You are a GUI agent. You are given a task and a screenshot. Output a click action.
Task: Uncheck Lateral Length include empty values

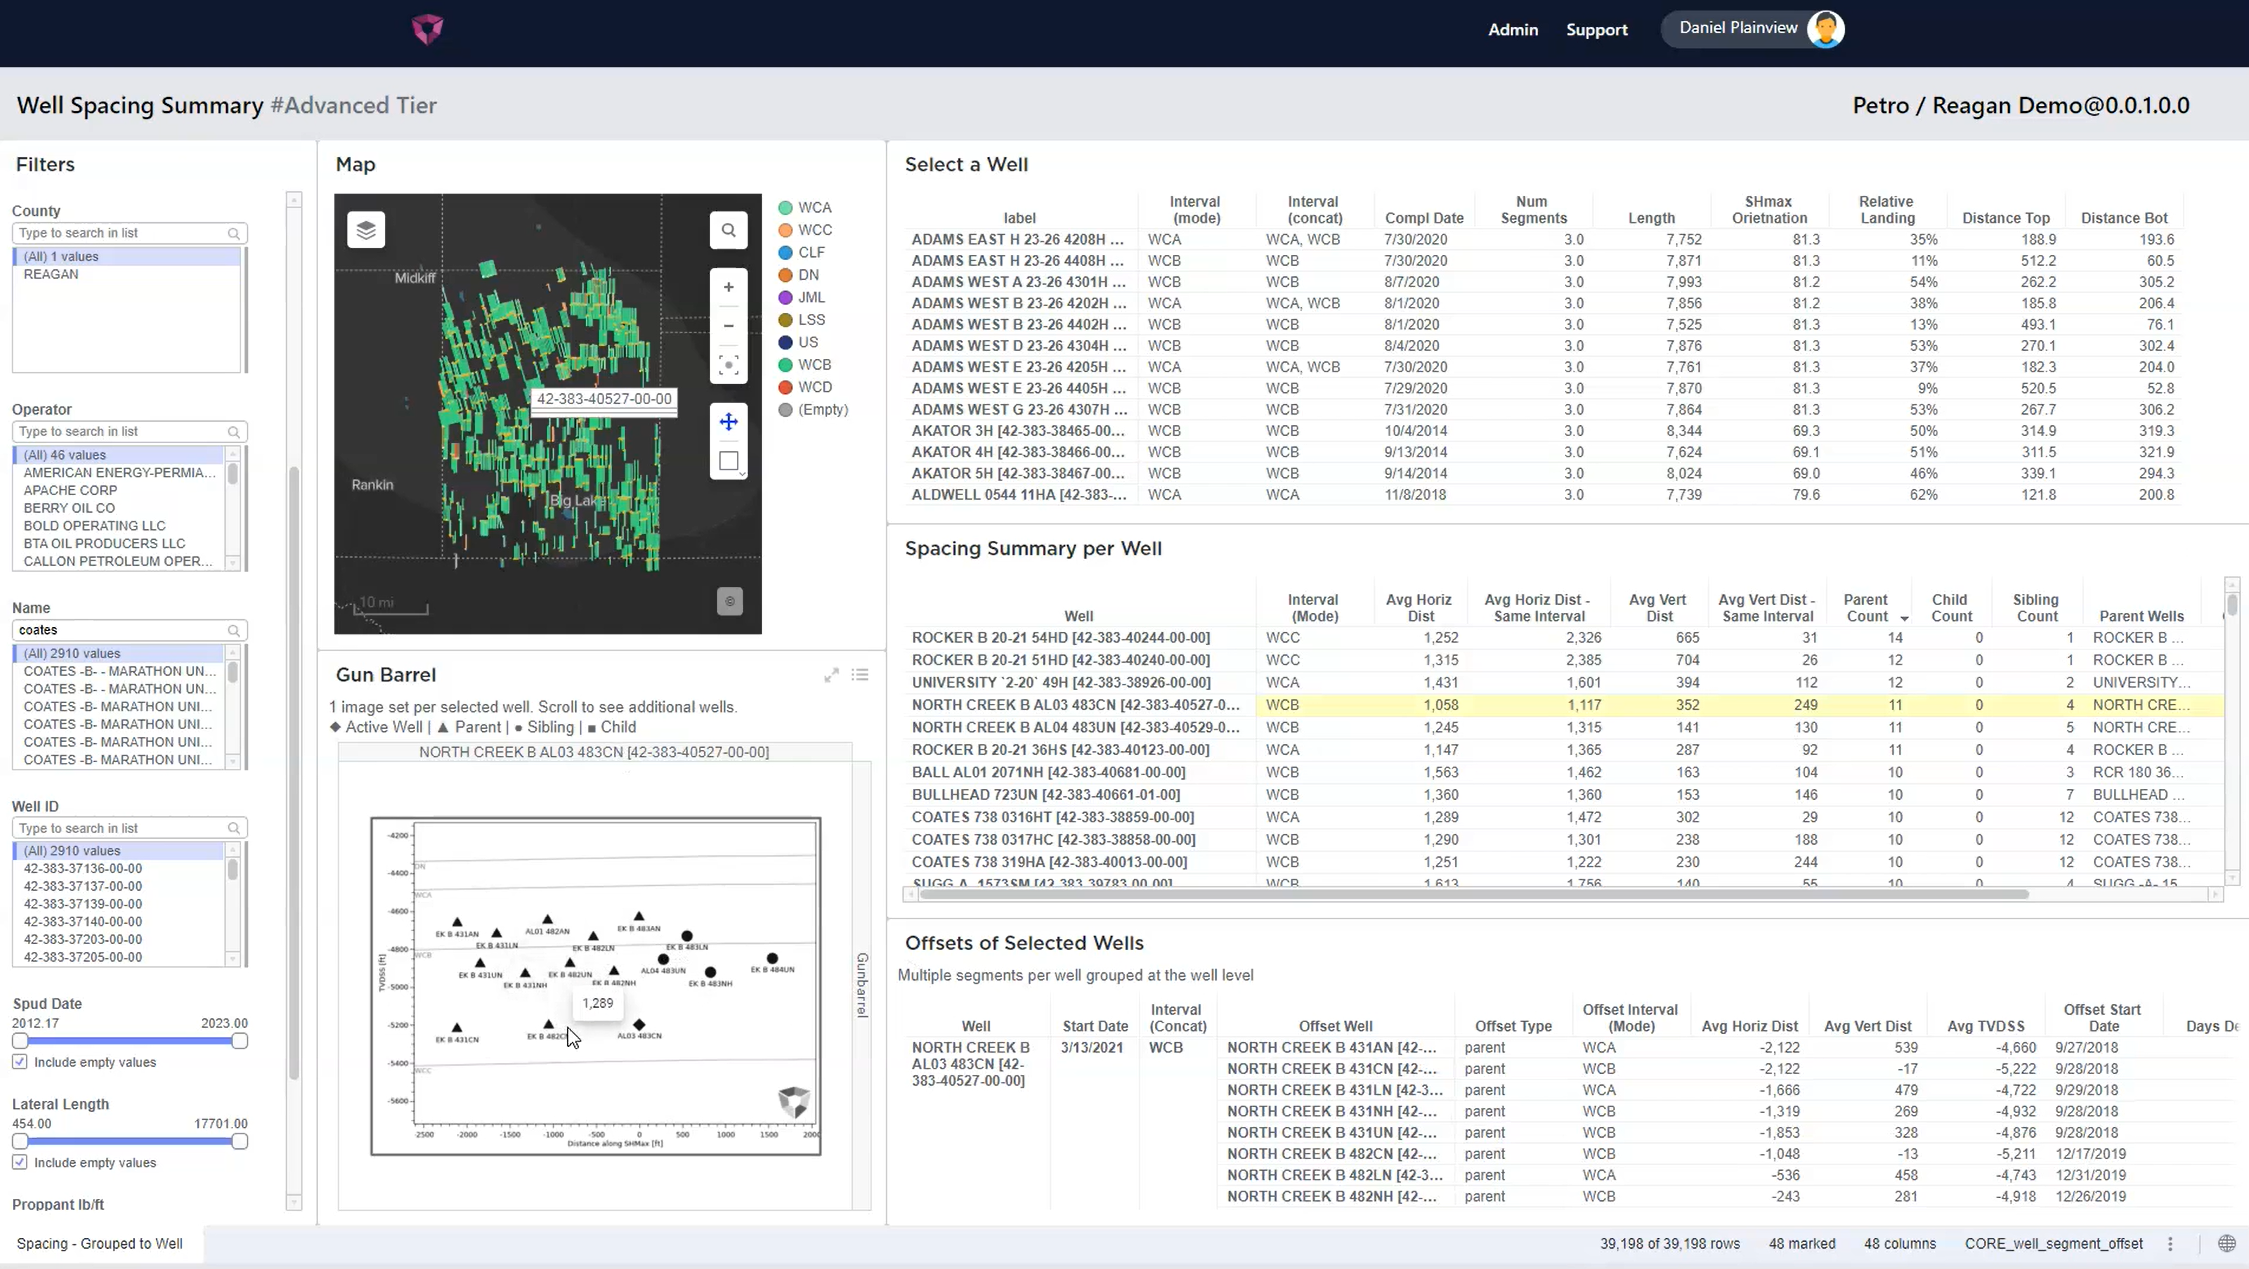[x=20, y=1162]
